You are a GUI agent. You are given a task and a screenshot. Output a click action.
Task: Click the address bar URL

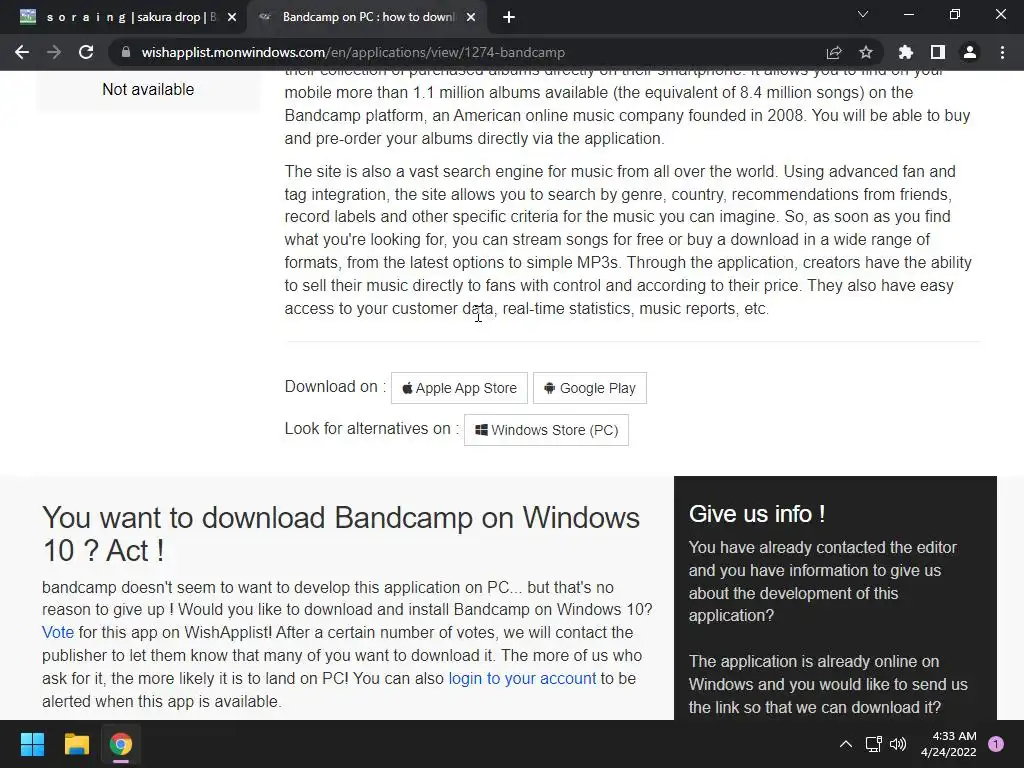click(x=353, y=52)
